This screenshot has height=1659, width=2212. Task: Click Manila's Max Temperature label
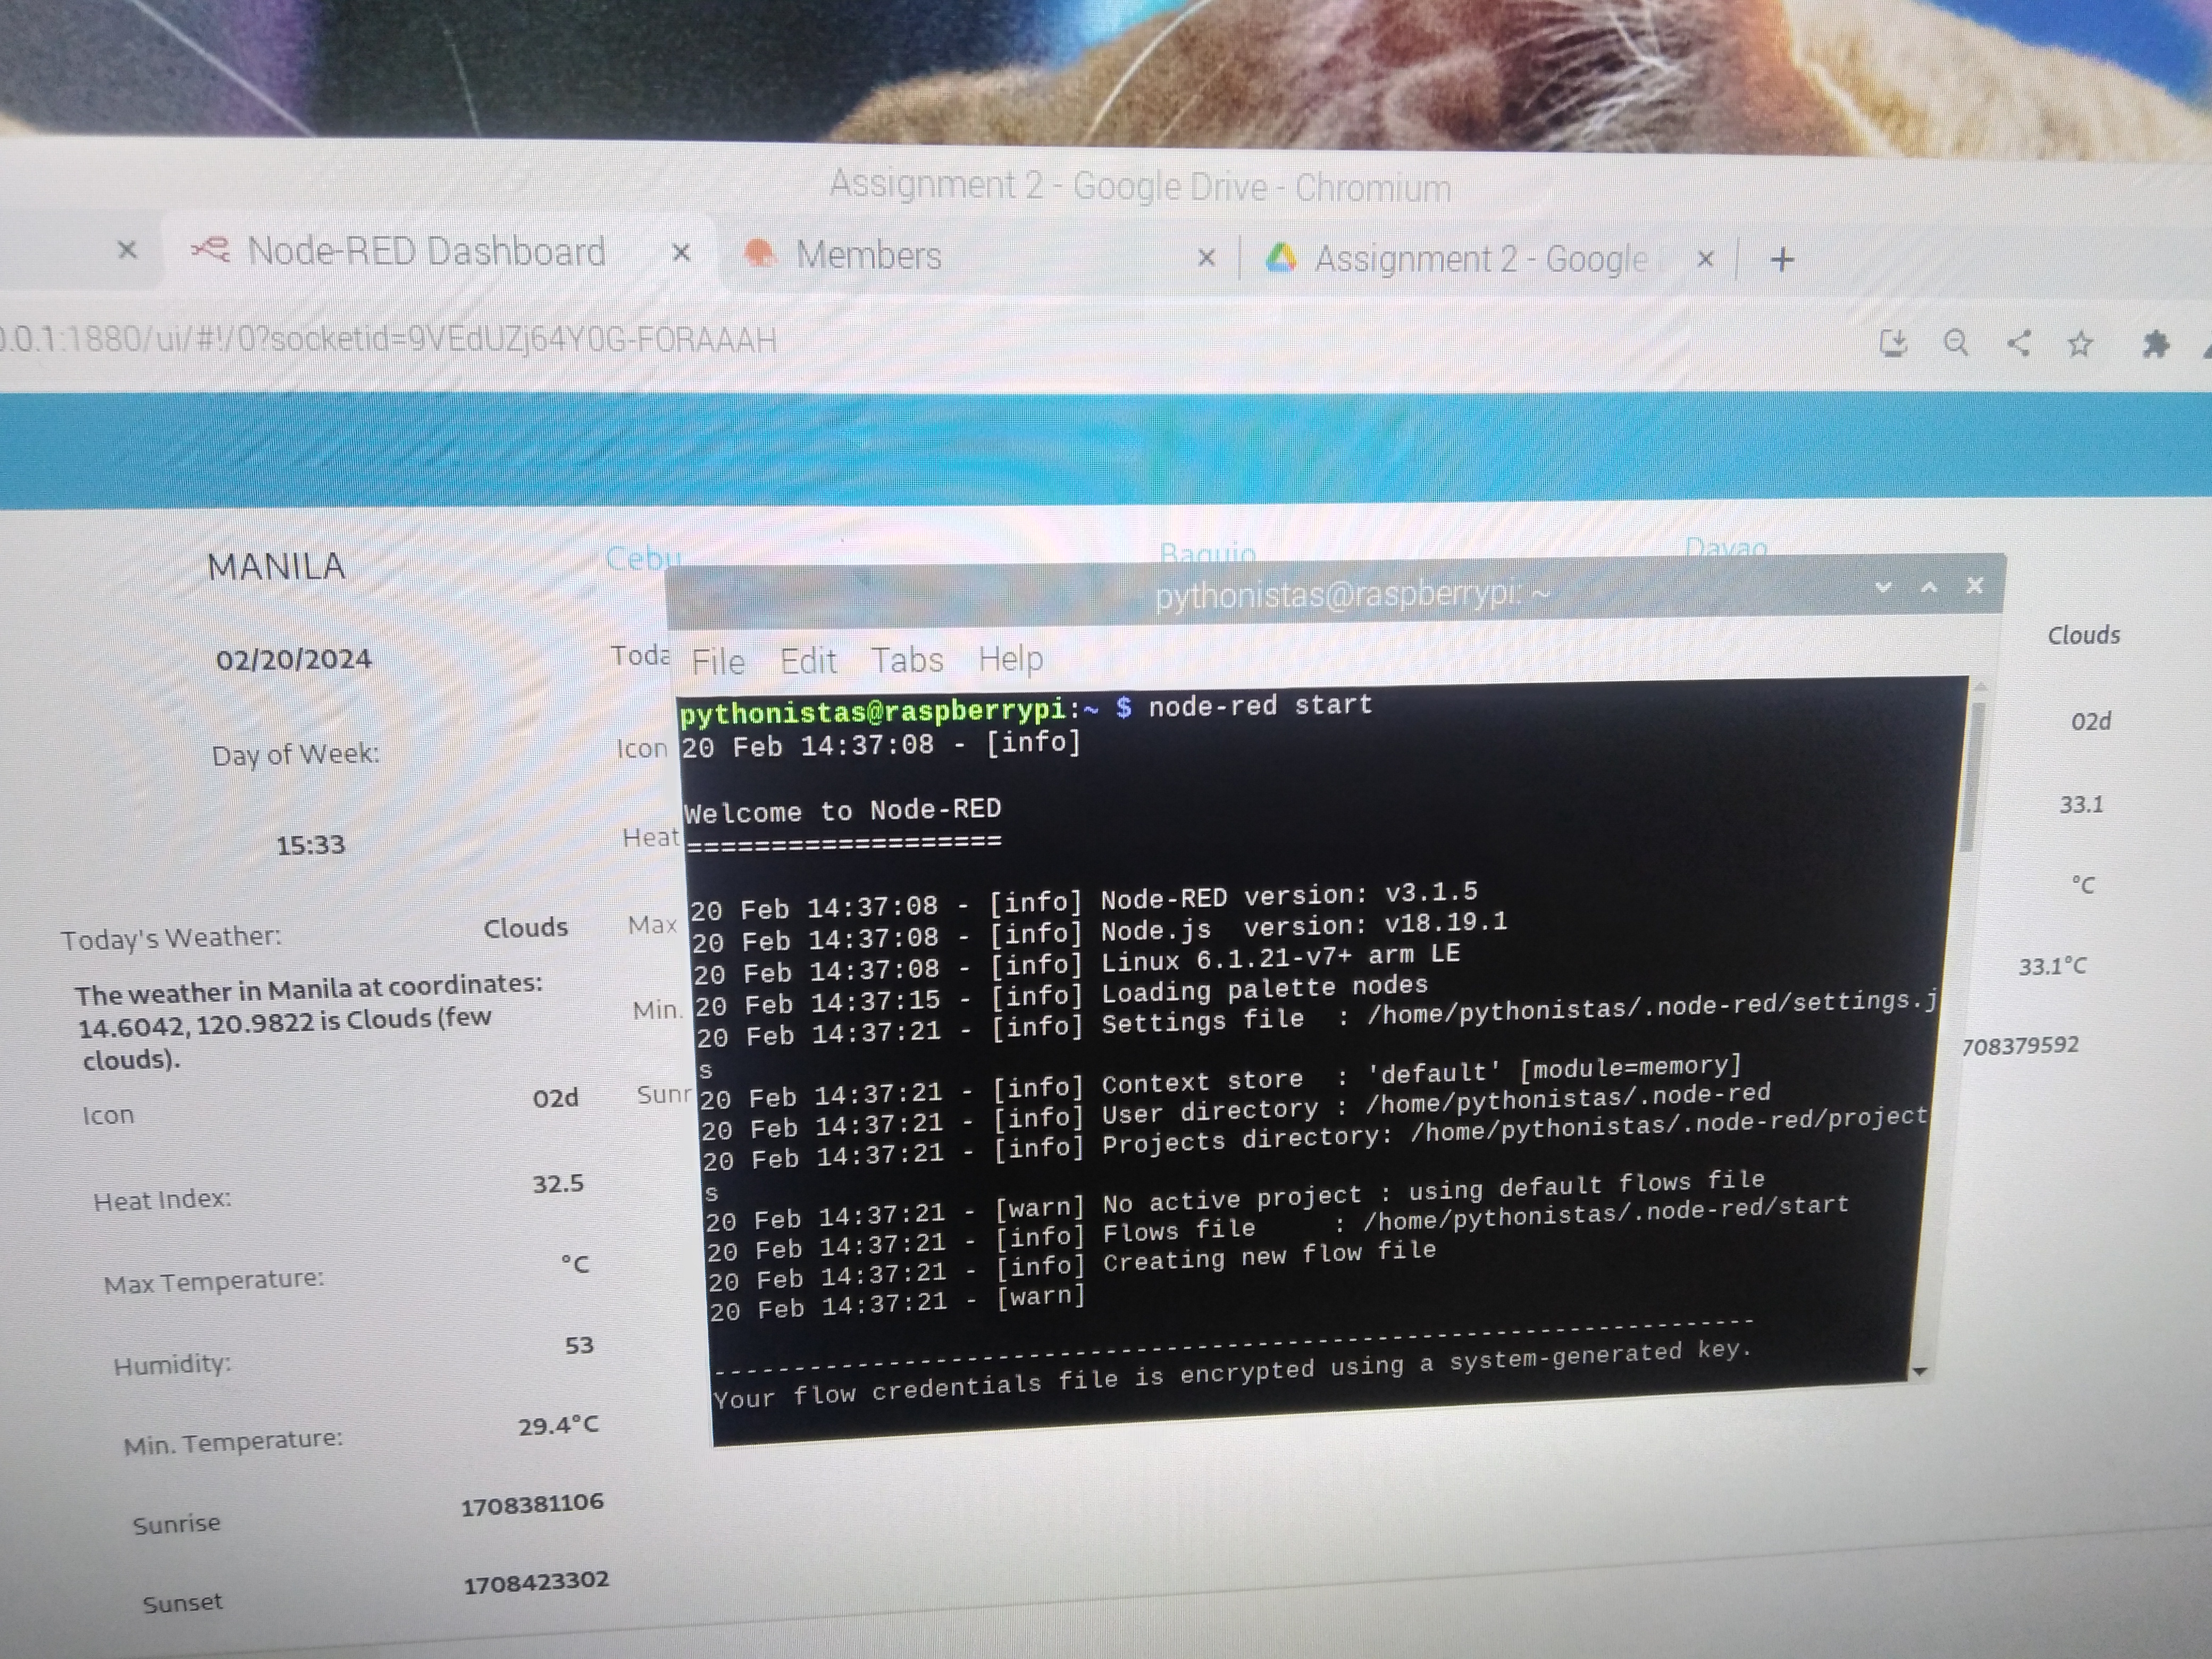[214, 1281]
